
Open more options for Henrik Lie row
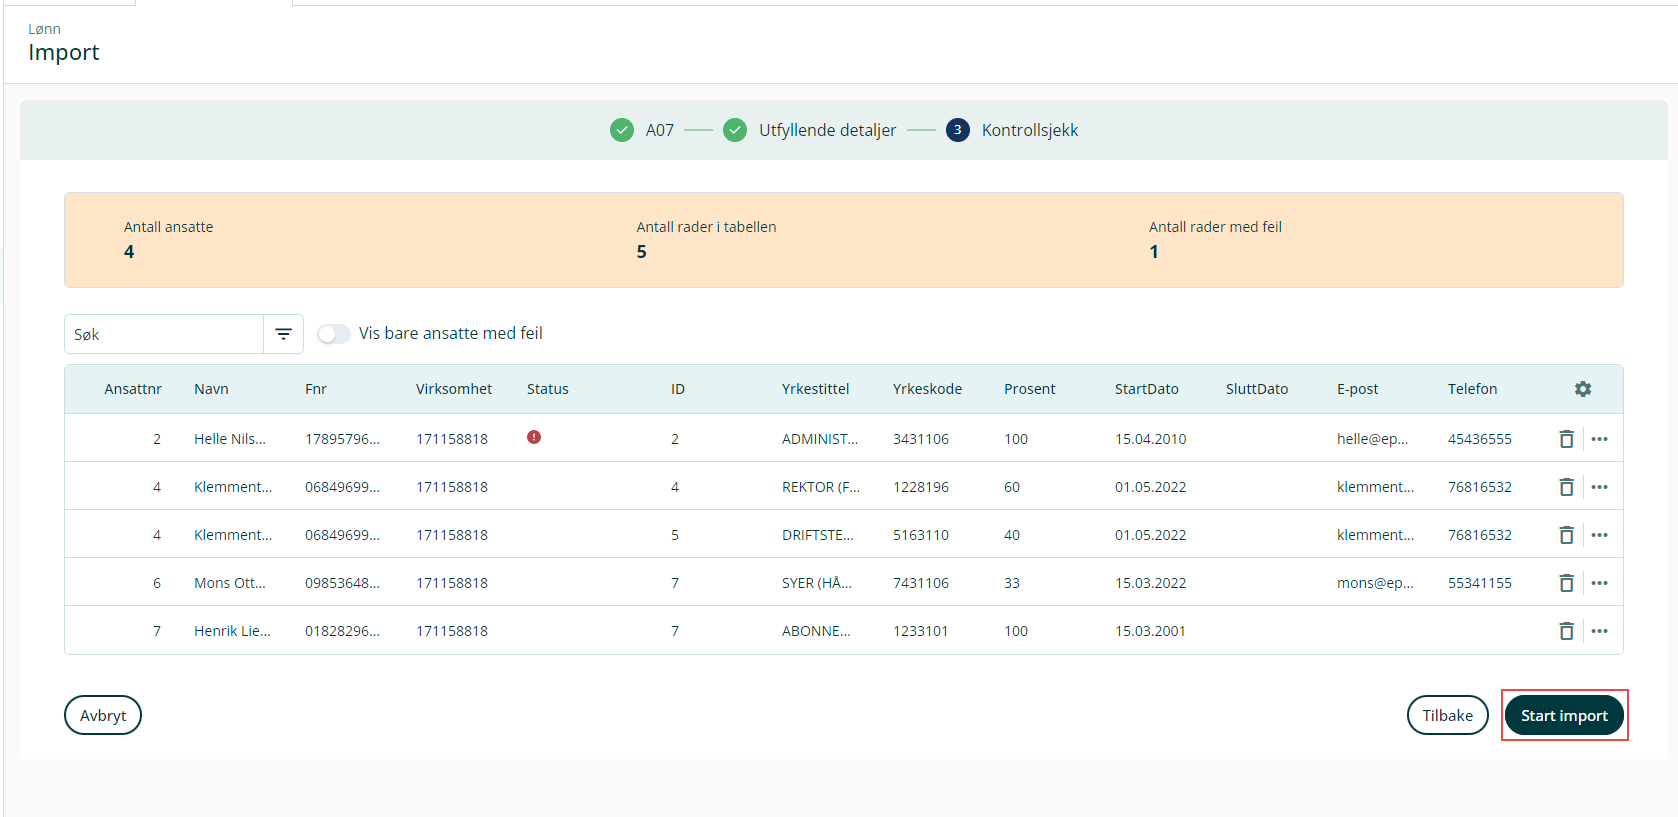click(x=1600, y=631)
